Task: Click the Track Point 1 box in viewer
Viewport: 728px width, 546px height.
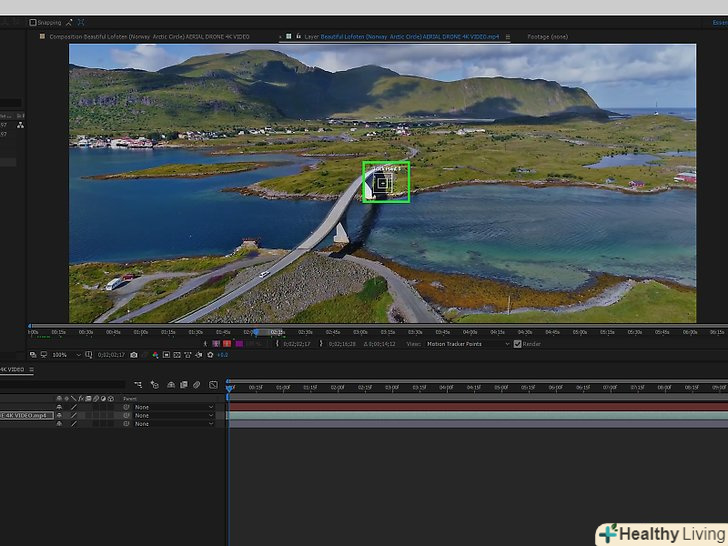Action: pos(386,182)
